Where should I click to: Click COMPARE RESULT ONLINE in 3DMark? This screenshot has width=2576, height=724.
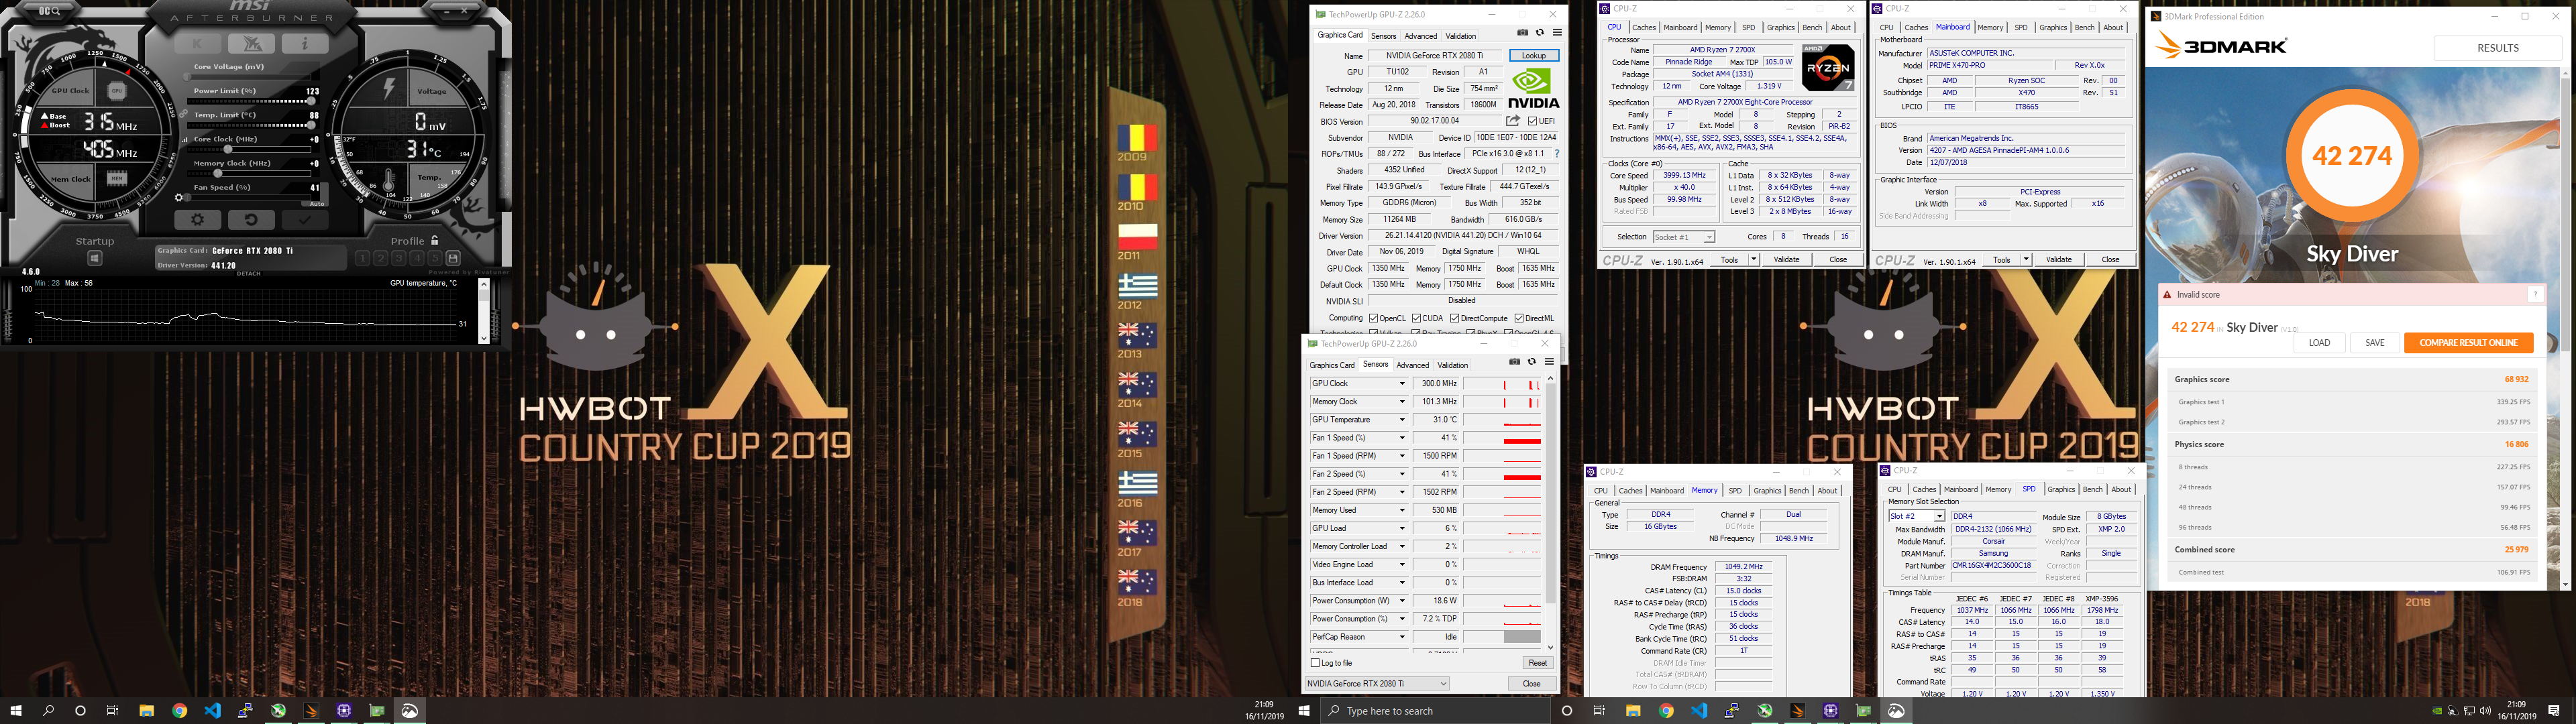pos(2468,342)
